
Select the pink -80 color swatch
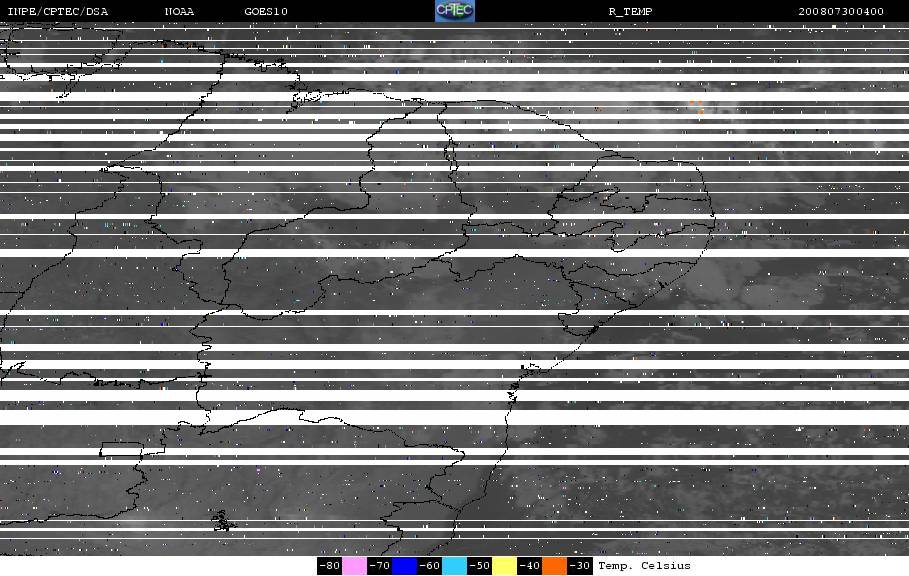354,566
